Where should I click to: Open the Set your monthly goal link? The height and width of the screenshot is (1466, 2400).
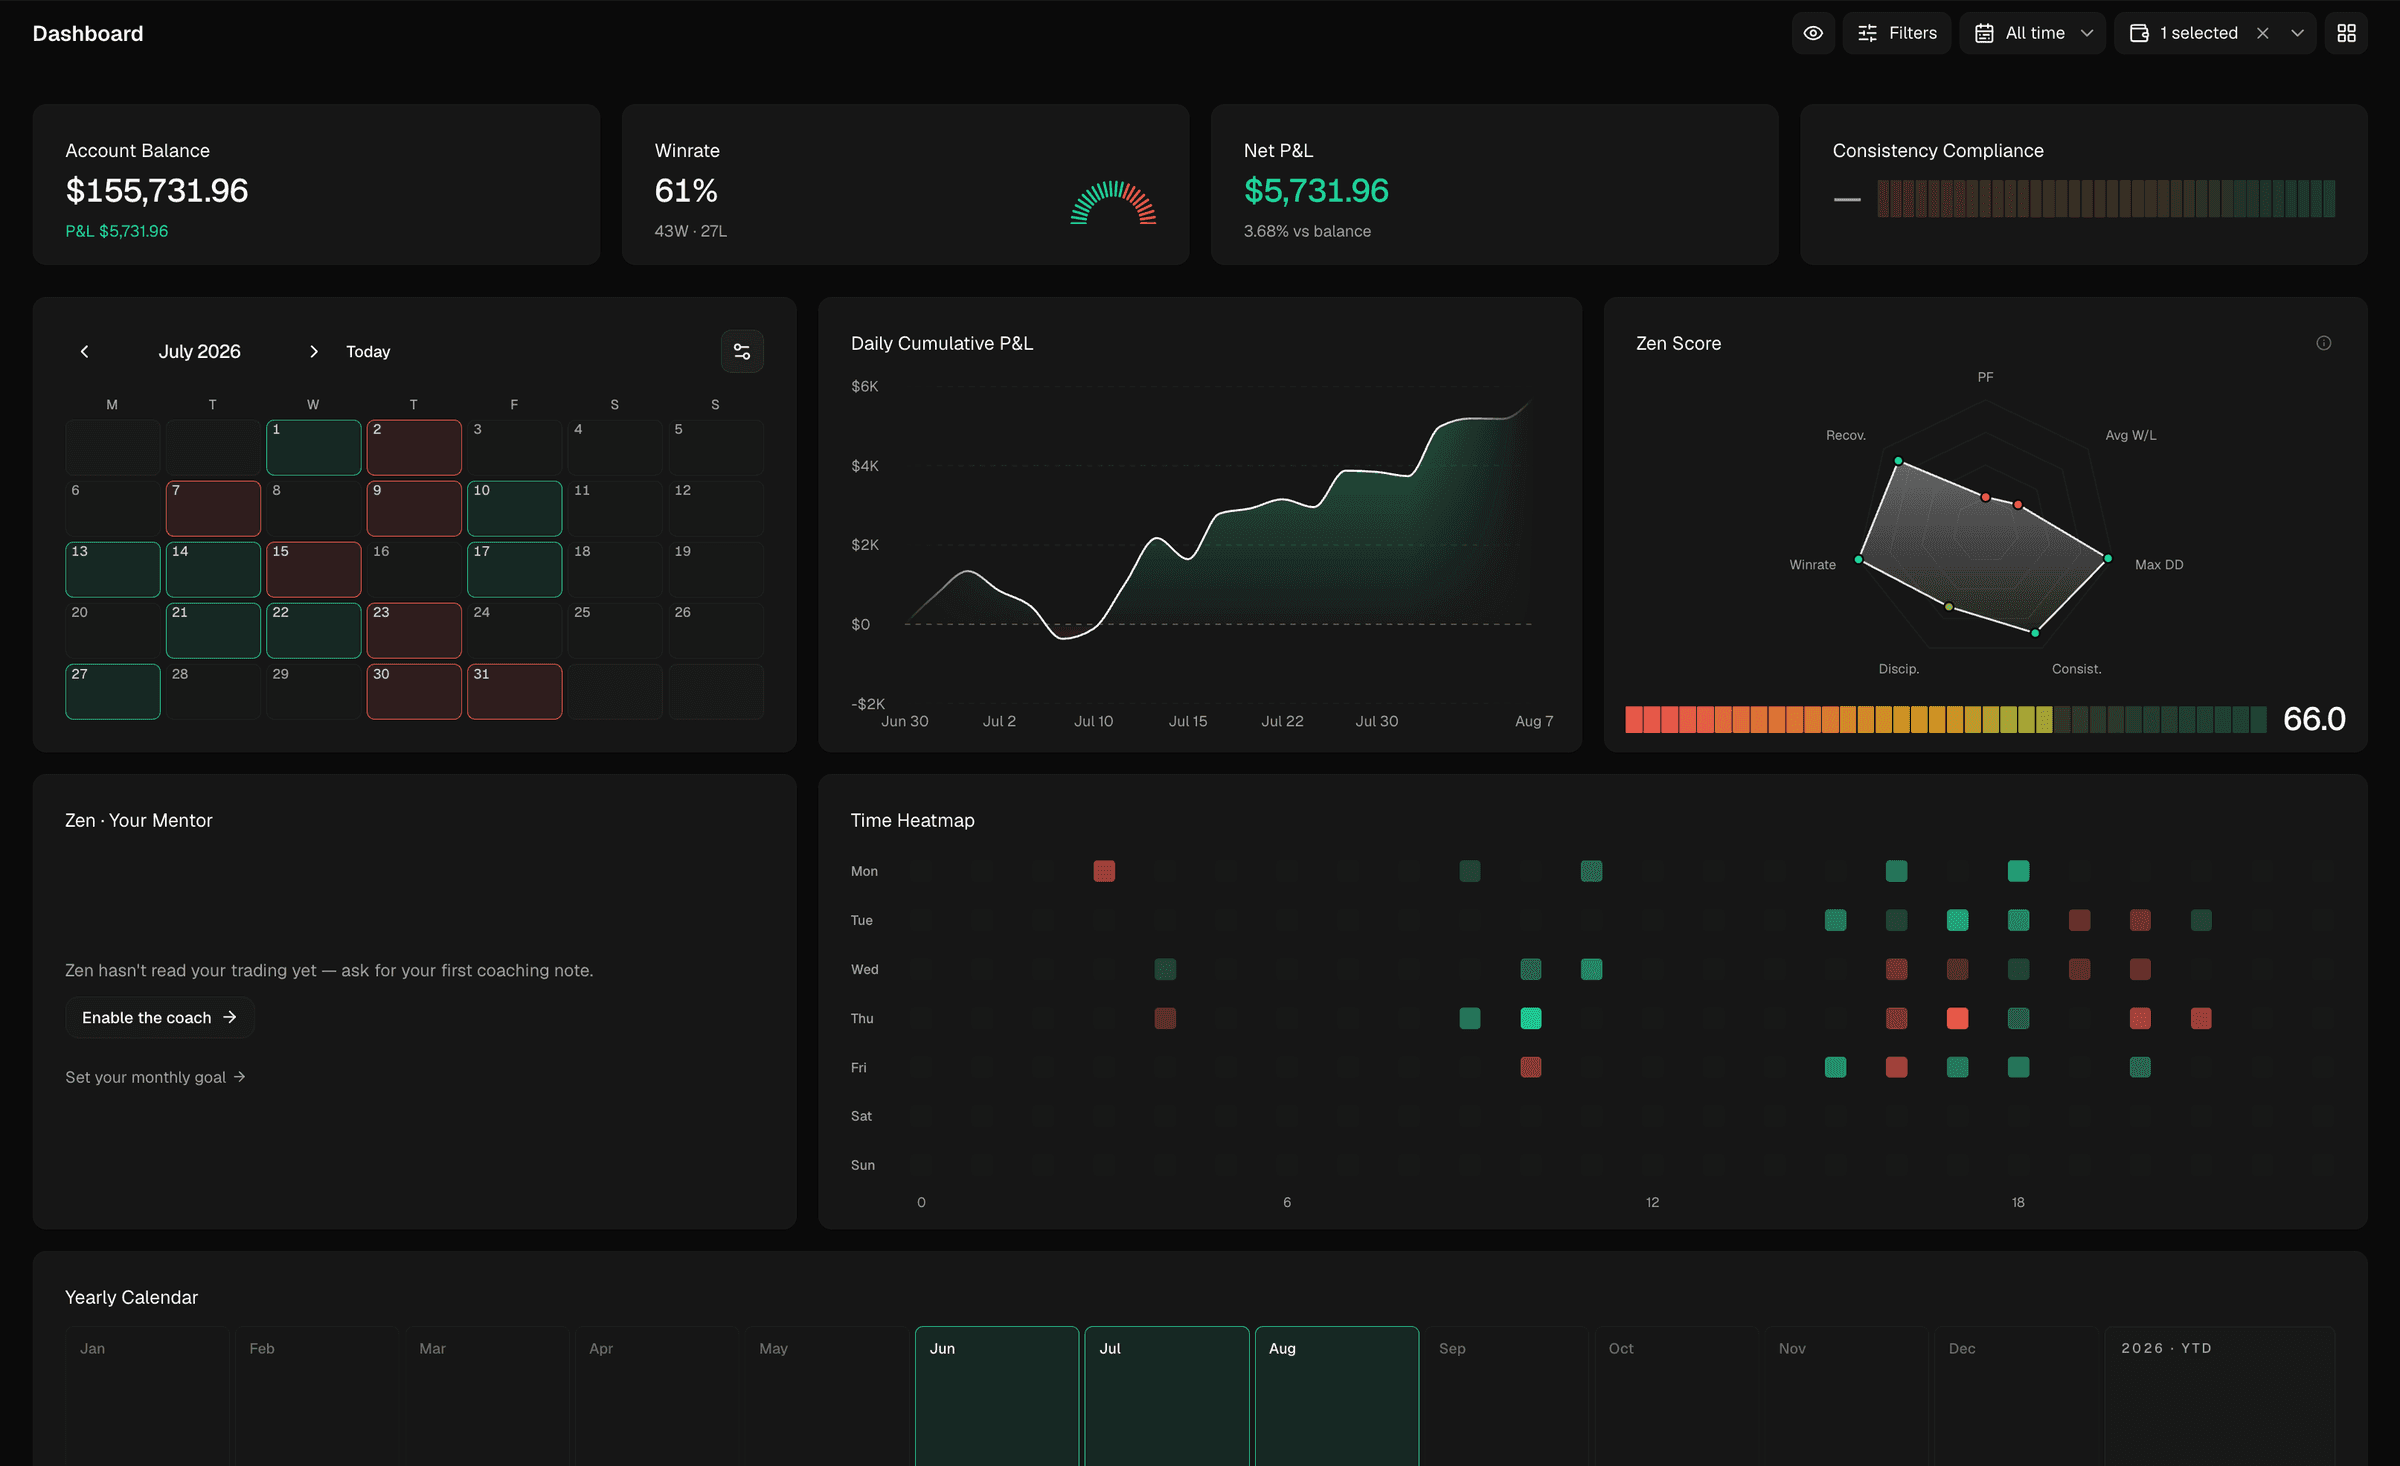[155, 1077]
